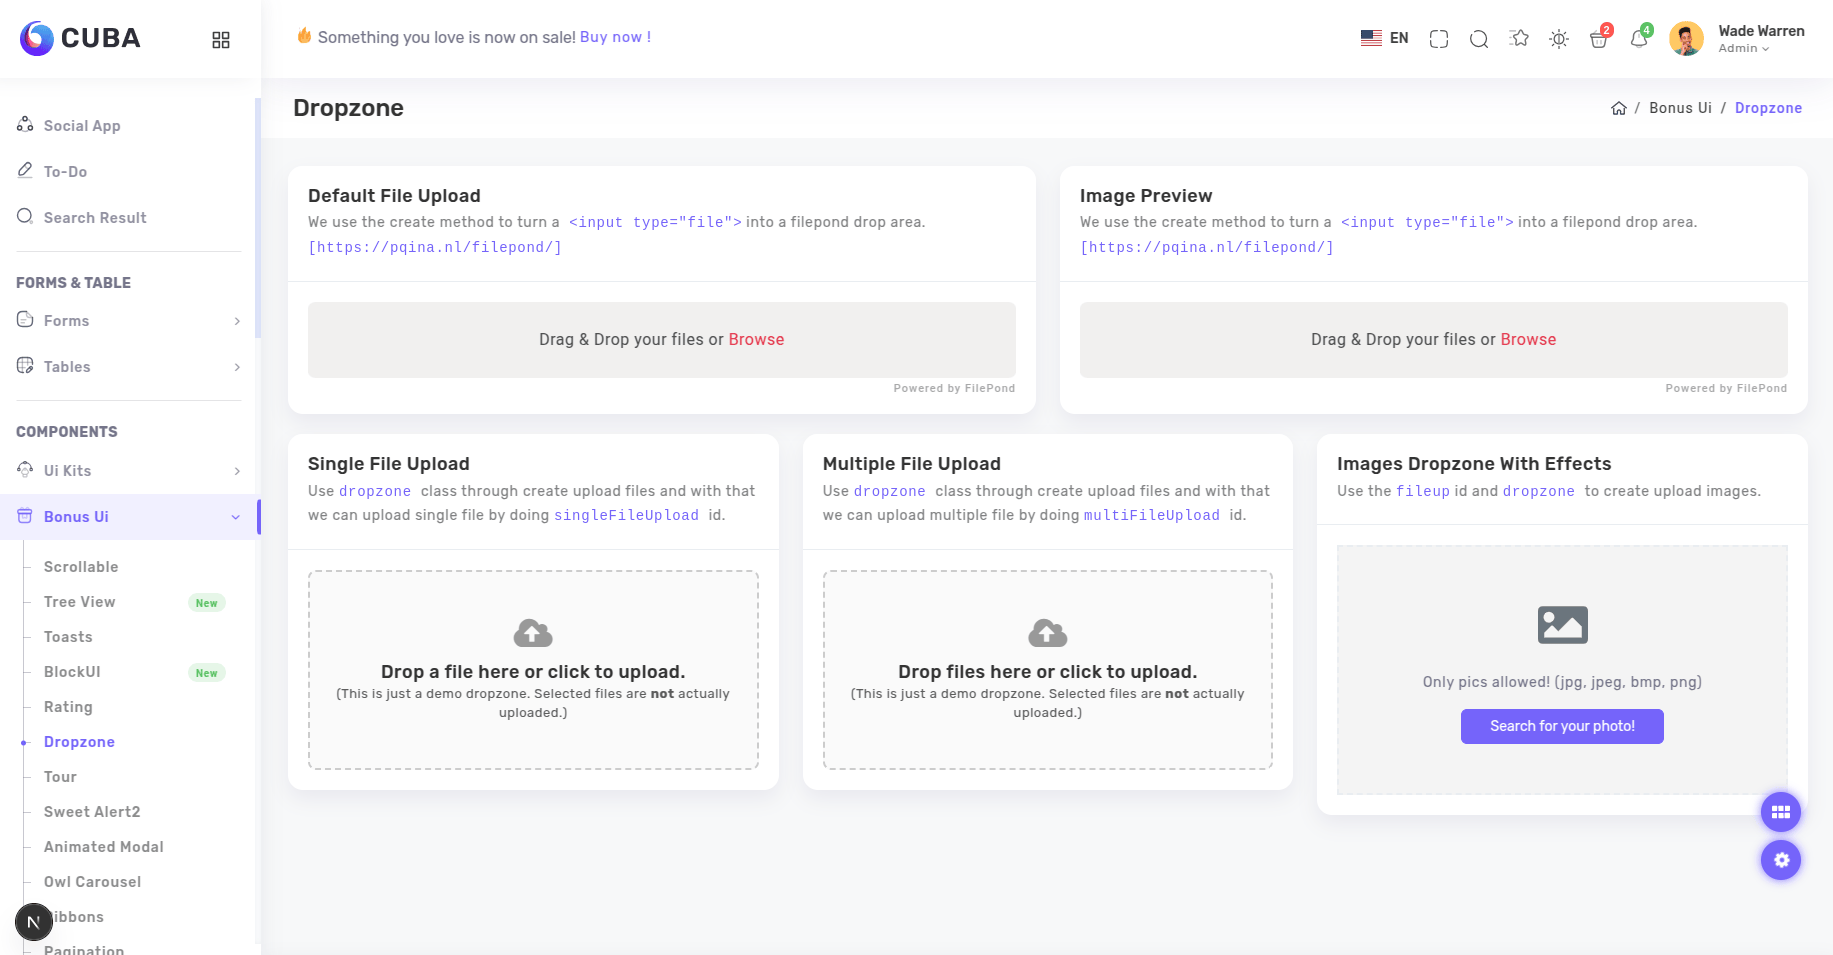Click the CUBA logo
Viewport: 1833px width, 955px height.
point(80,38)
